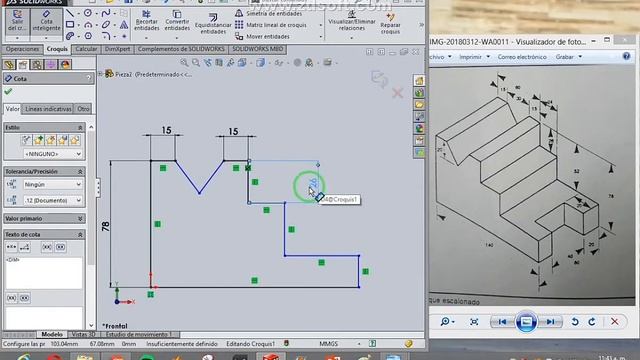640x360 pixels.
Task: Open <NINGUNO> style dropdown
Action: (53, 154)
